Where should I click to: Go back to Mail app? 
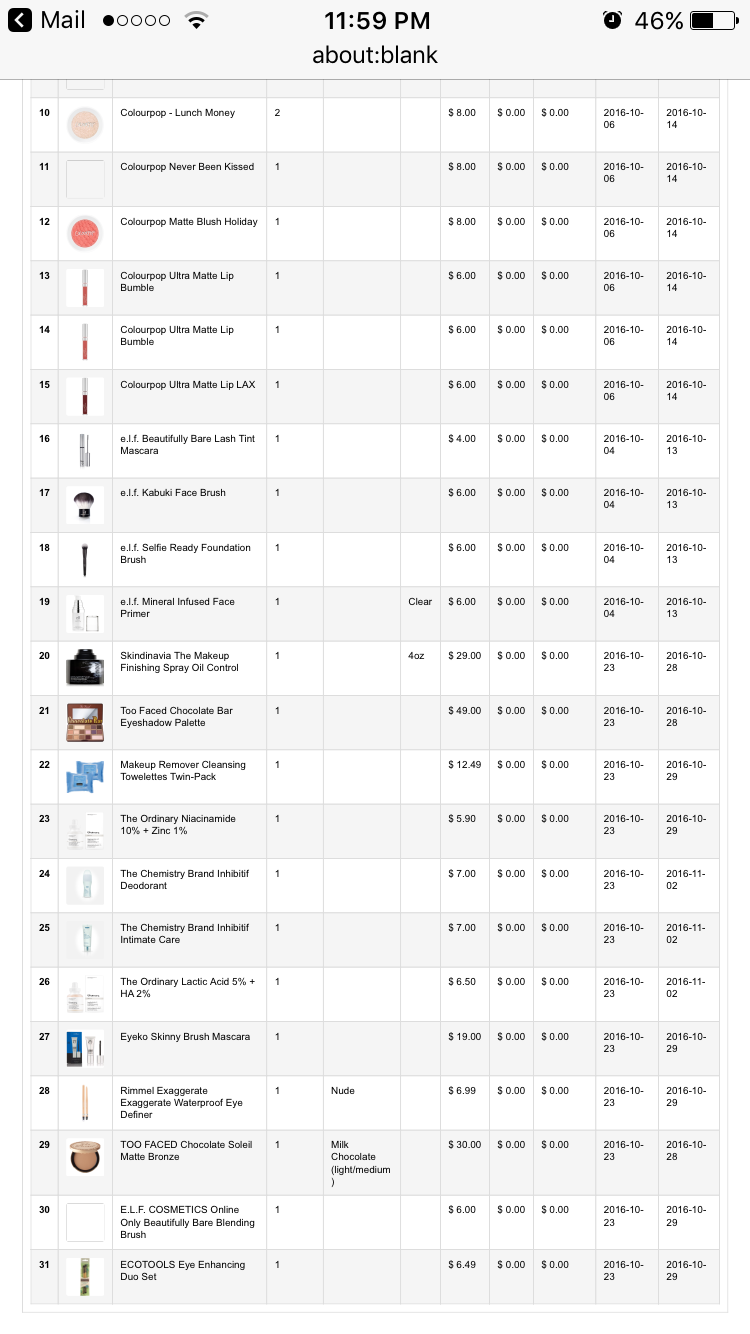(x=47, y=20)
